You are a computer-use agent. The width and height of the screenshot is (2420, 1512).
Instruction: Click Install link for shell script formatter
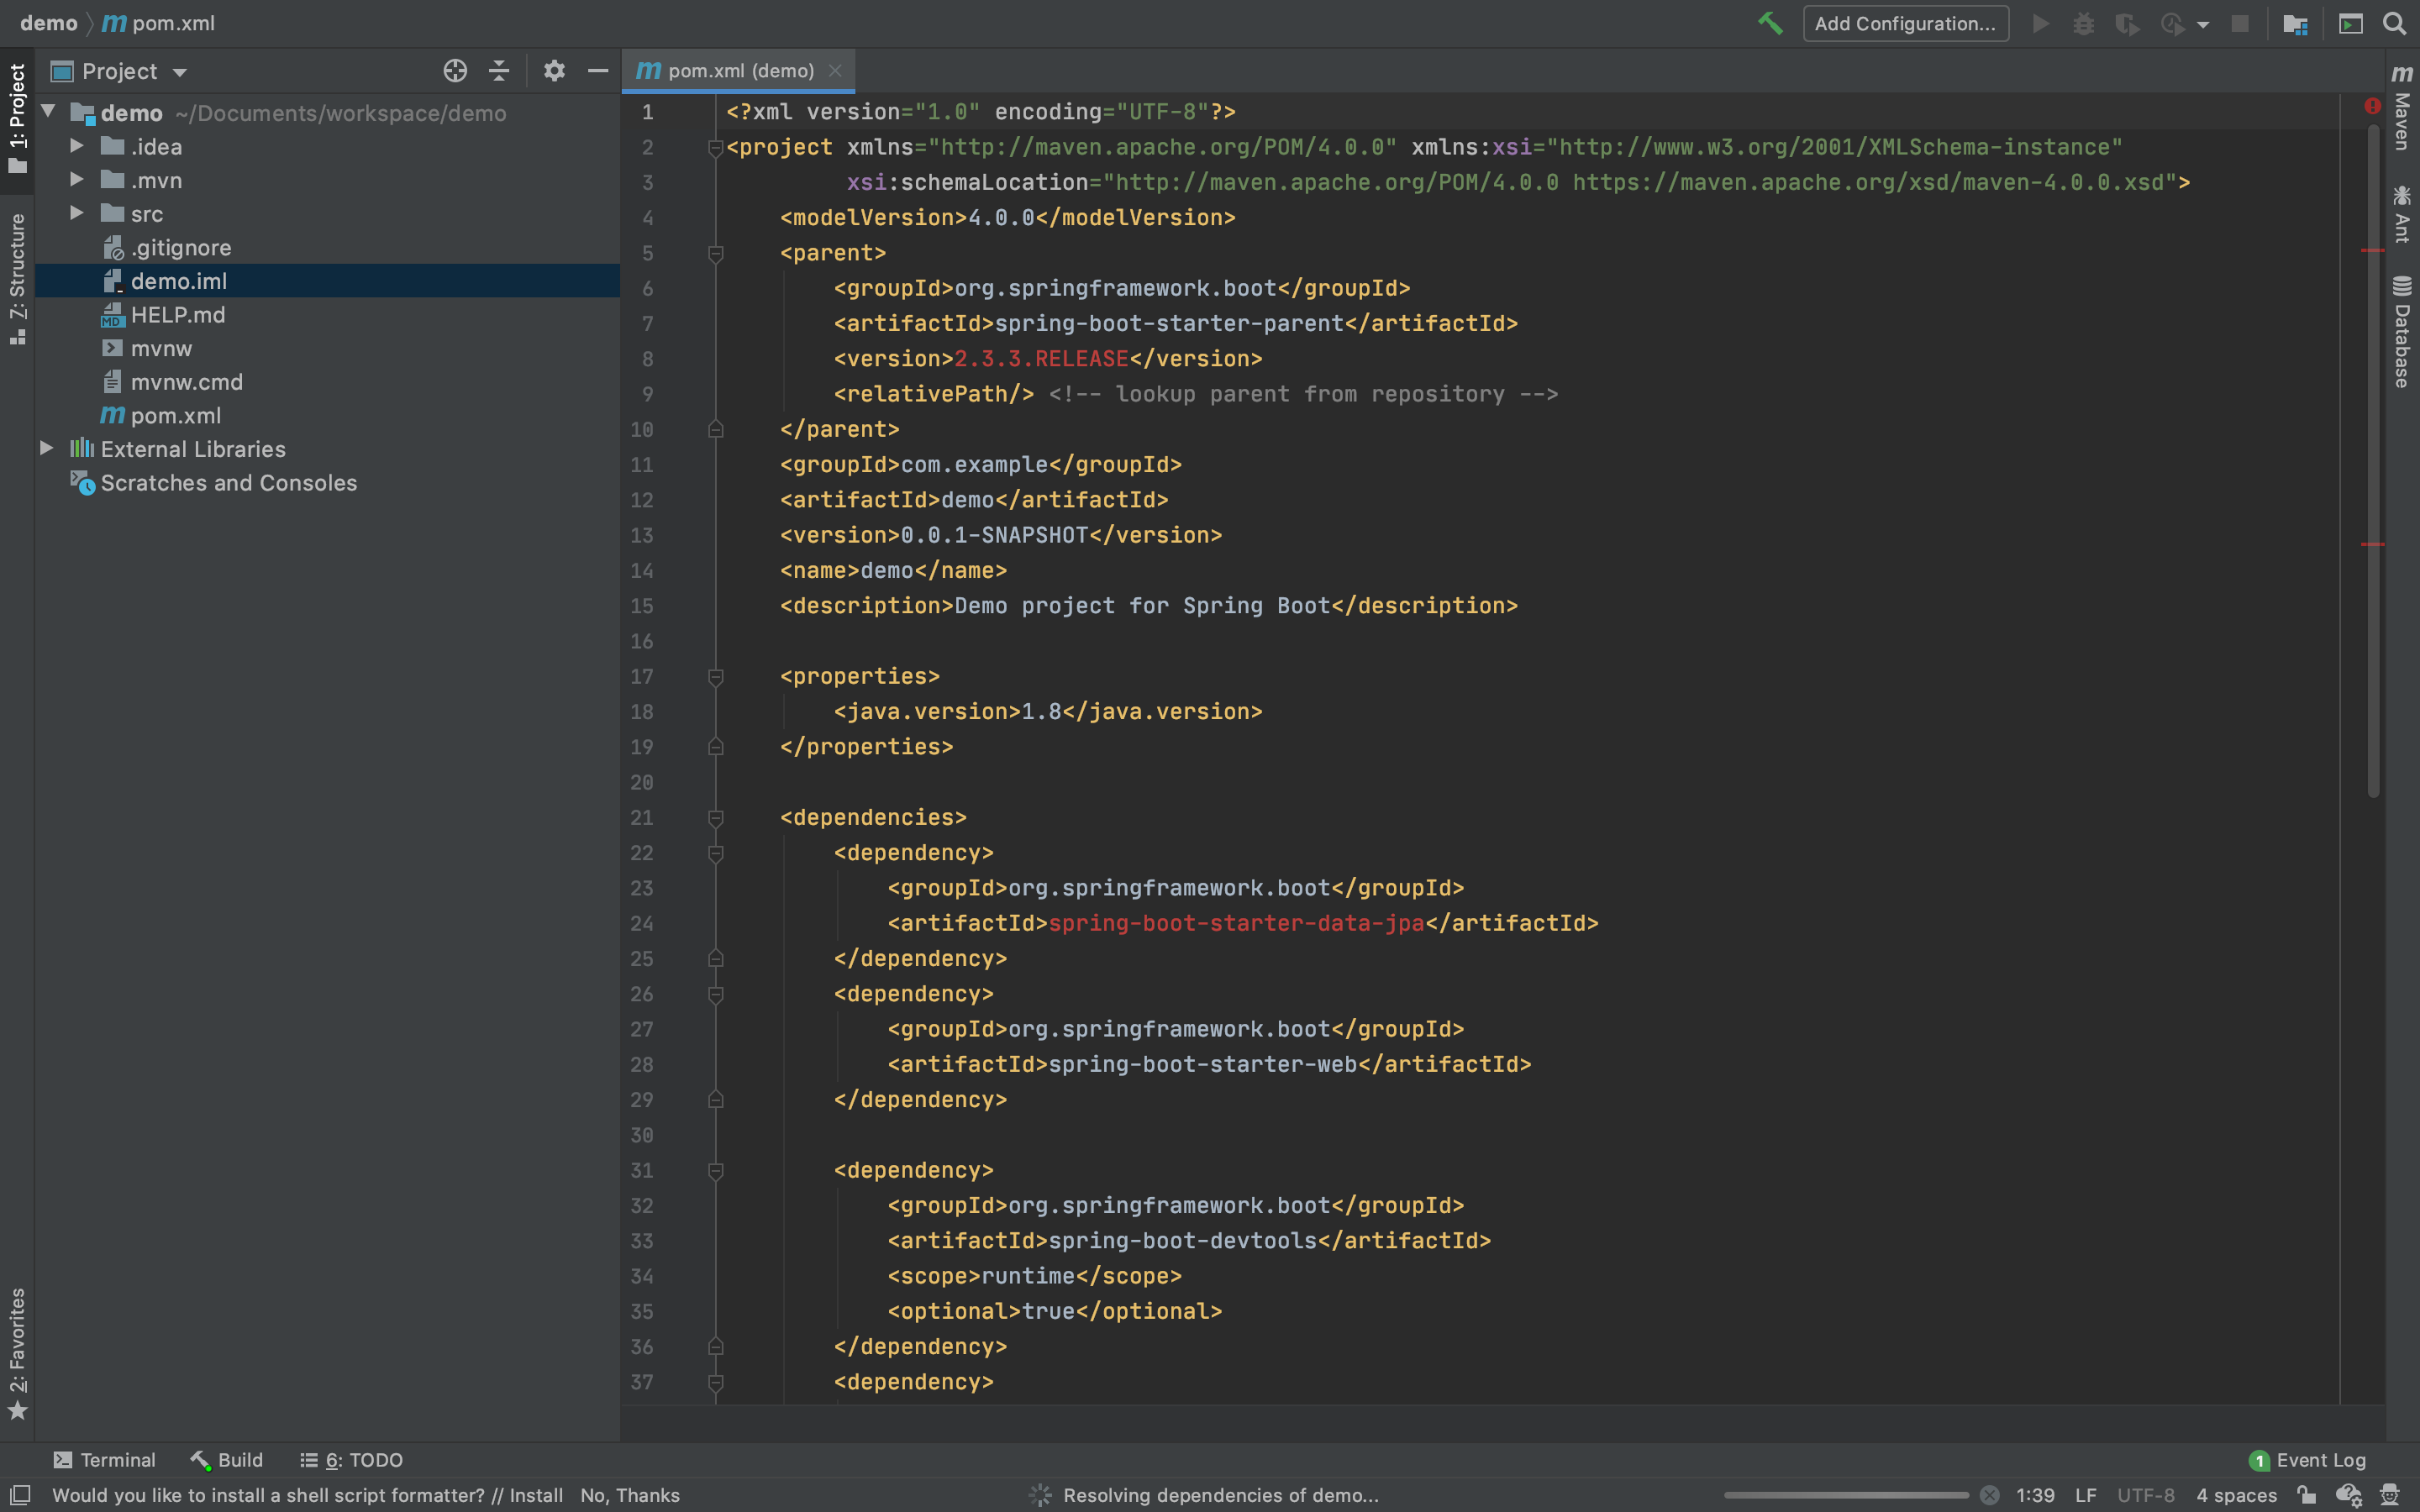click(536, 1495)
